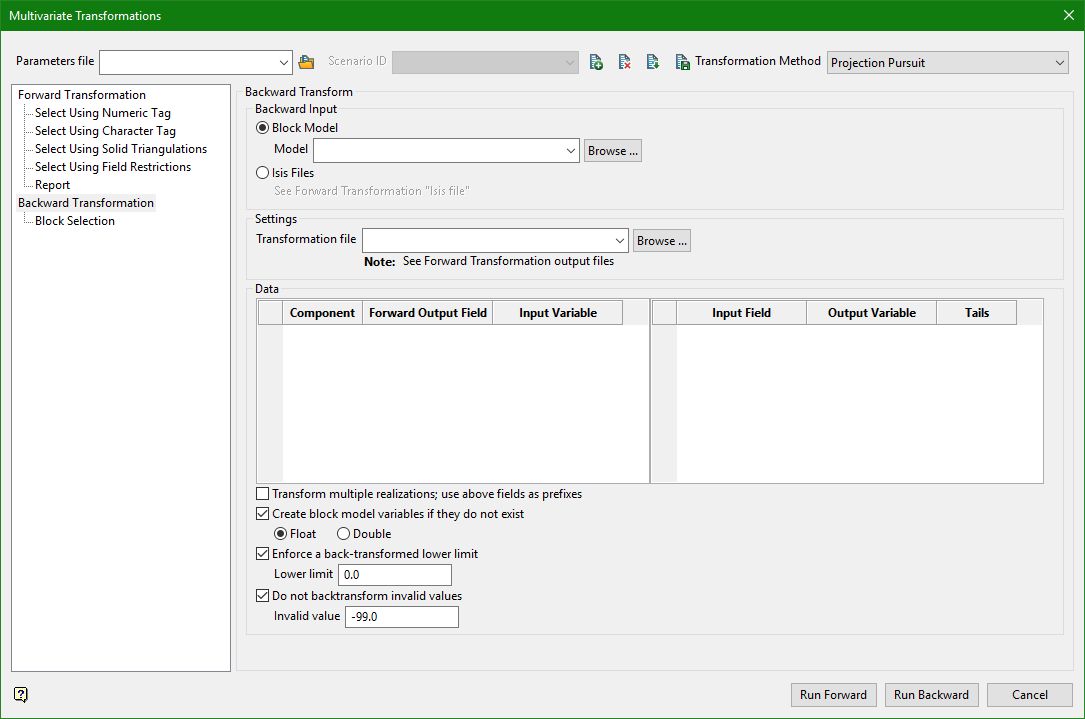1085x719 pixels.
Task: Select the Isis Files radio button
Action: (263, 173)
